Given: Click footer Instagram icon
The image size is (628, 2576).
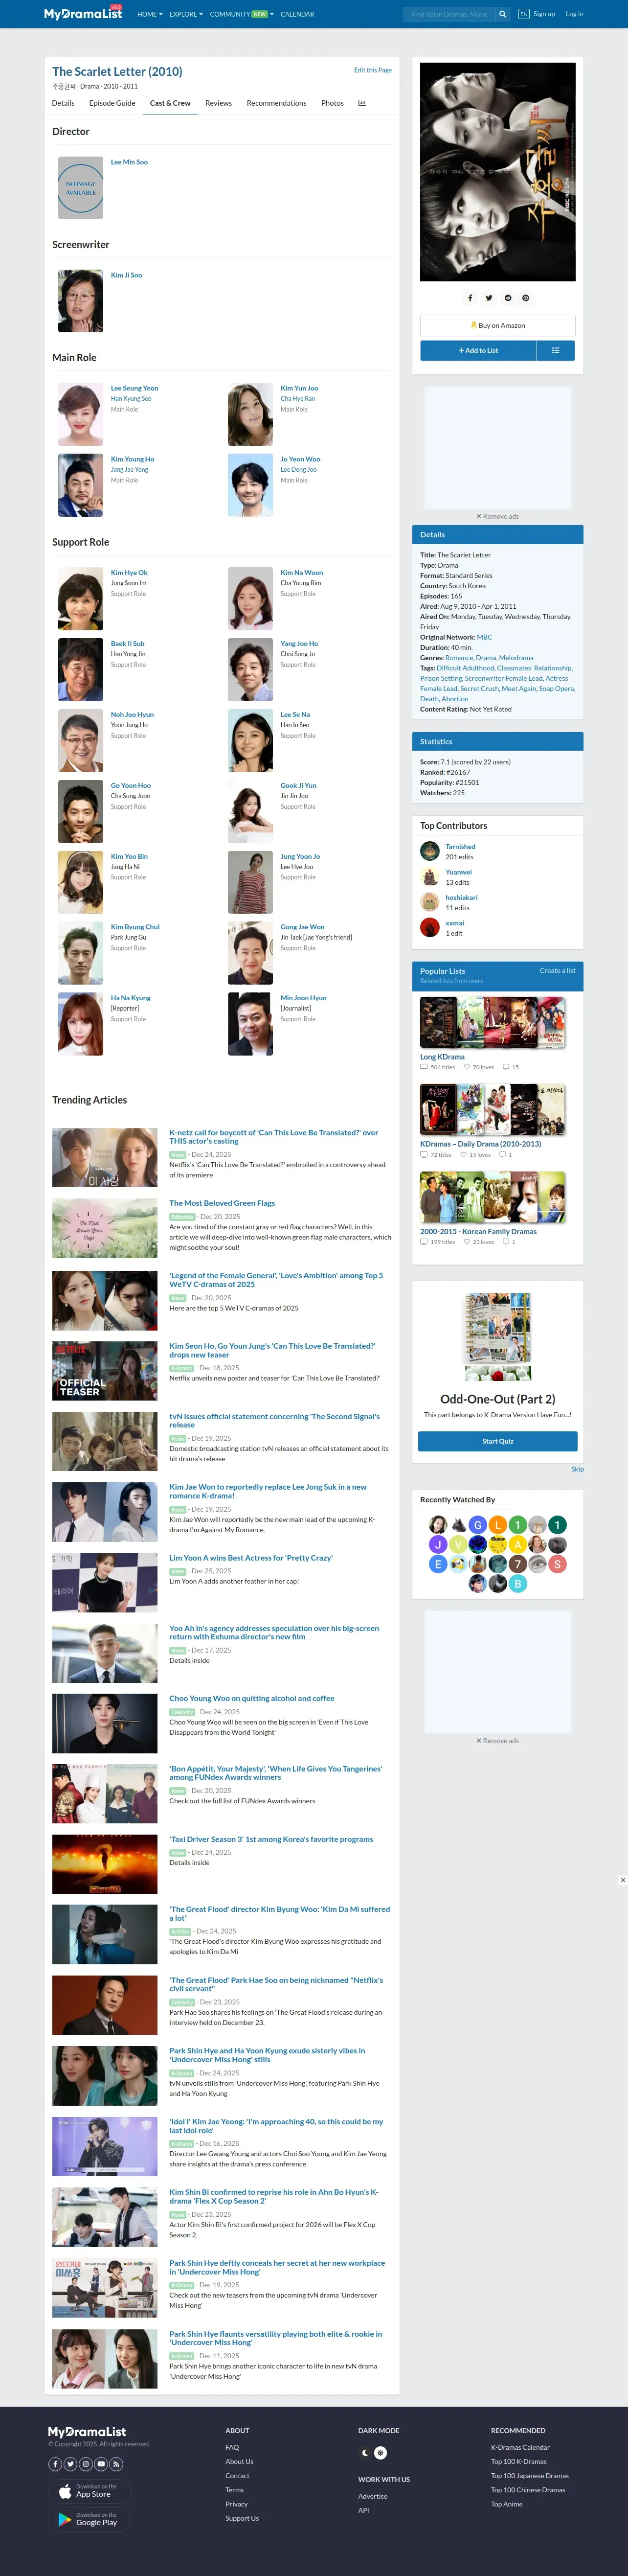Looking at the screenshot, I should coord(86,2464).
